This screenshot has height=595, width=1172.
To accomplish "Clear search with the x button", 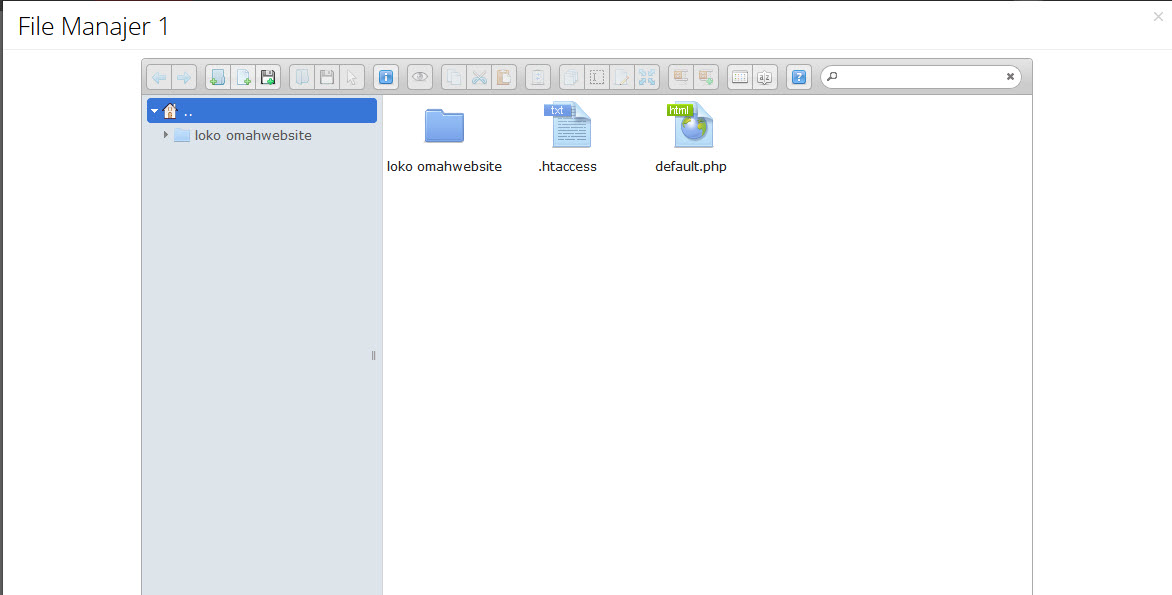I will pos(1010,77).
